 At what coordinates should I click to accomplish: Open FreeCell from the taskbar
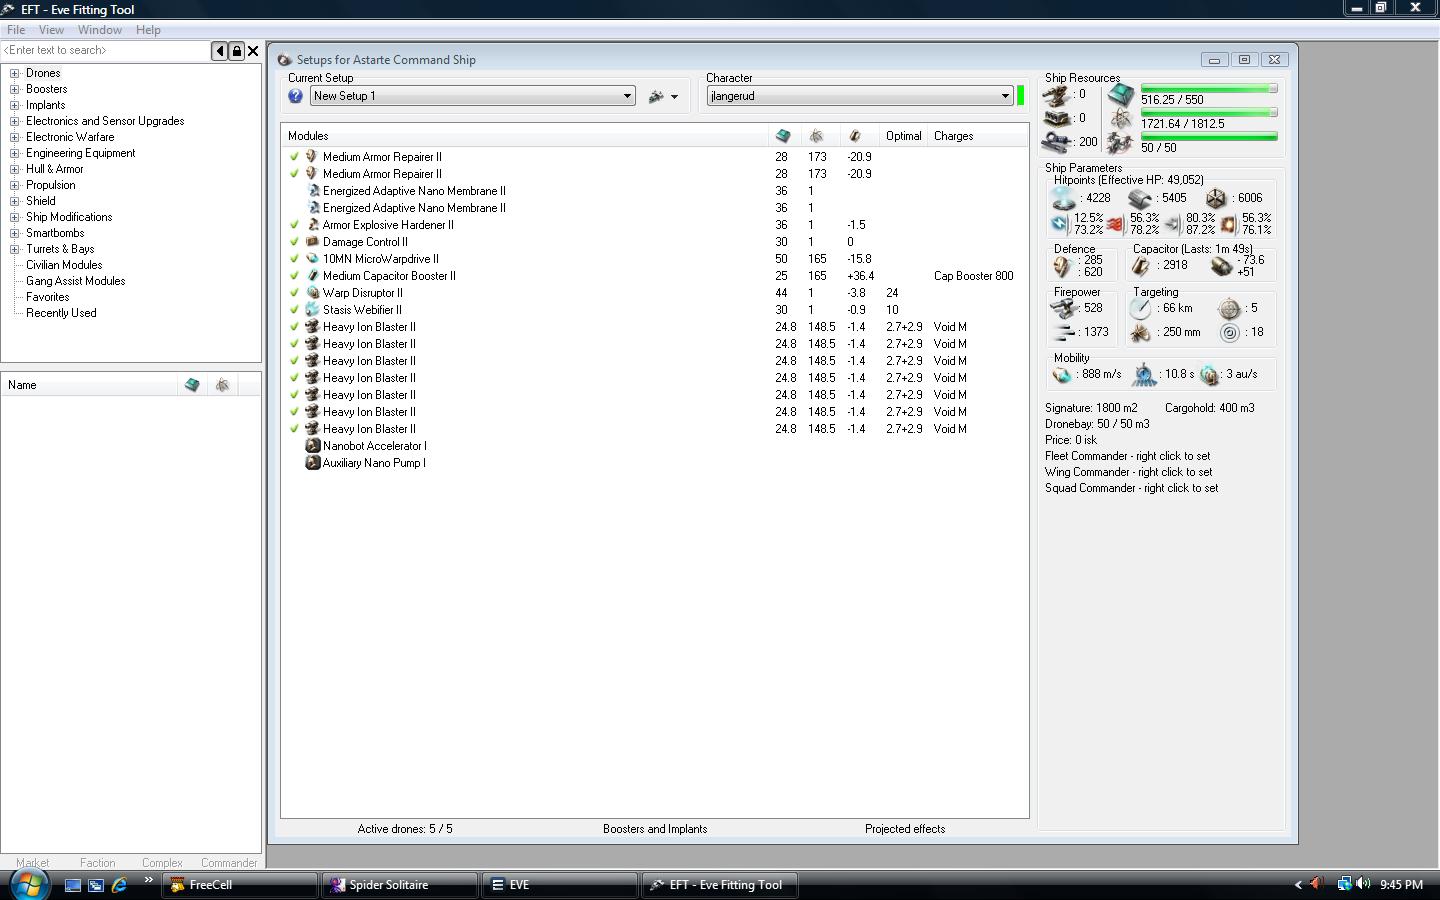pyautogui.click(x=240, y=885)
